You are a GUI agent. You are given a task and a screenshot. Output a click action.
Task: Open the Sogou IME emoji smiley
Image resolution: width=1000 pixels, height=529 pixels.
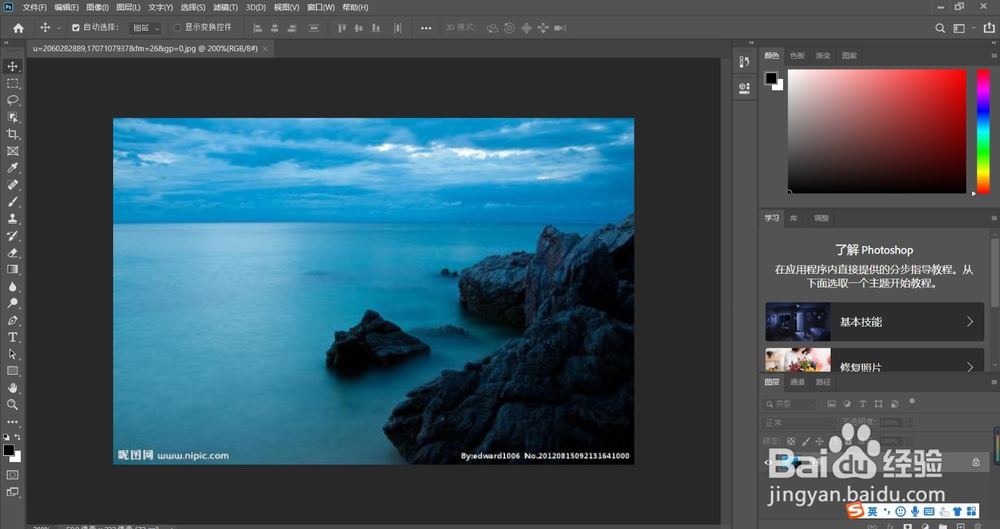pyautogui.click(x=901, y=511)
